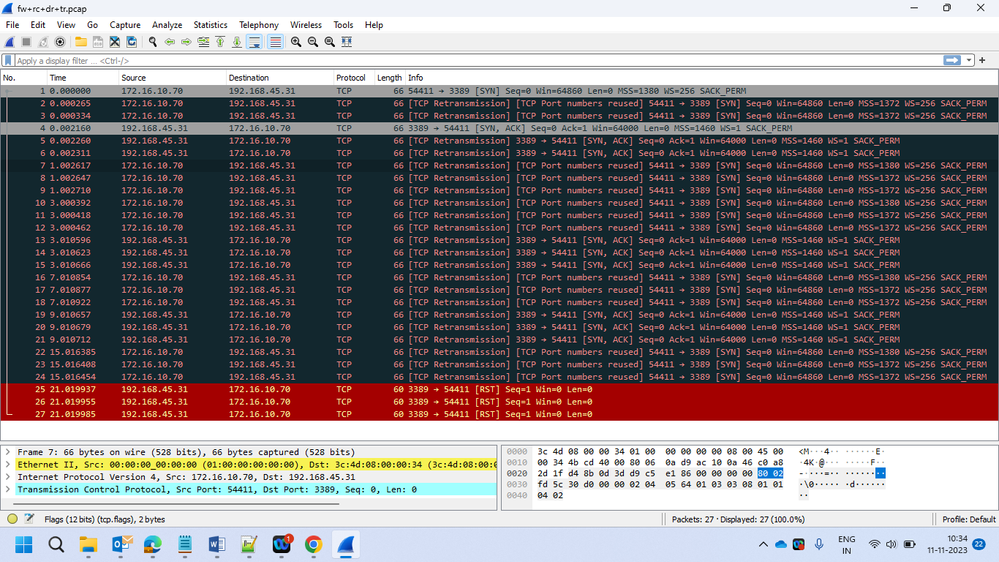Image resolution: width=999 pixels, height=562 pixels.
Task: Click the display filter input field
Action: (x=478, y=61)
